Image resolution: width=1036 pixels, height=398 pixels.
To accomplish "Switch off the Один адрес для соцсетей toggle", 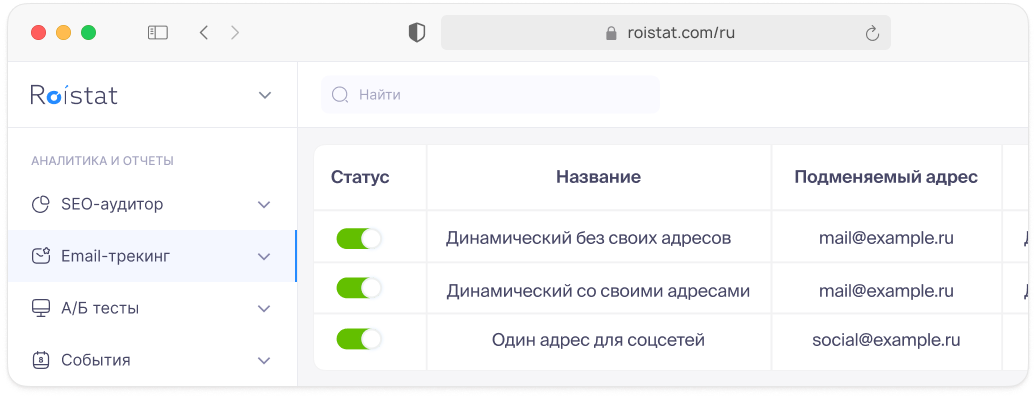I will pyautogui.click(x=359, y=339).
